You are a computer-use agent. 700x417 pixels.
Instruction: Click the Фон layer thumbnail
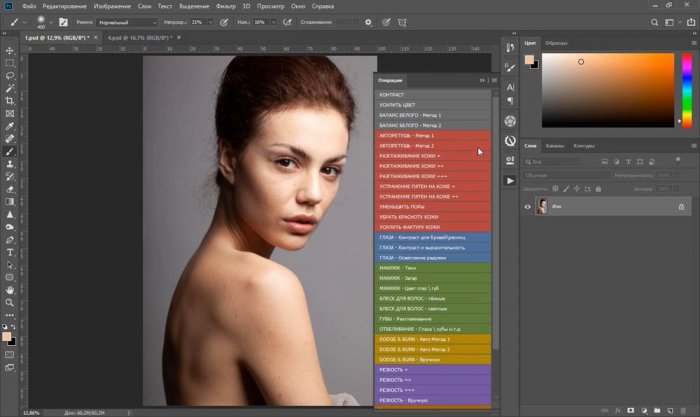pos(542,207)
